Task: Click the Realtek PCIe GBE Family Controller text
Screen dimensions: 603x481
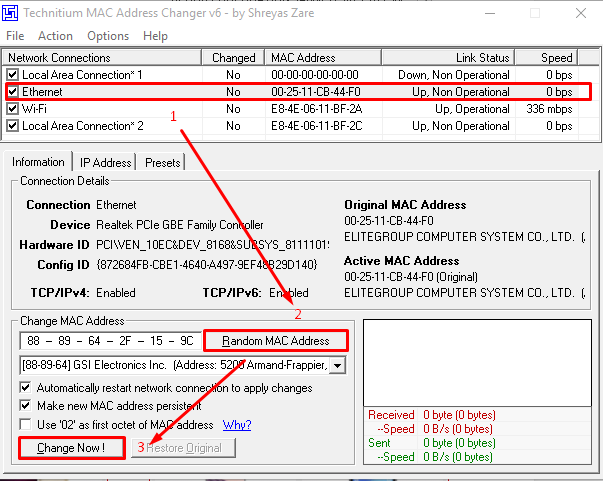Action: (x=180, y=225)
